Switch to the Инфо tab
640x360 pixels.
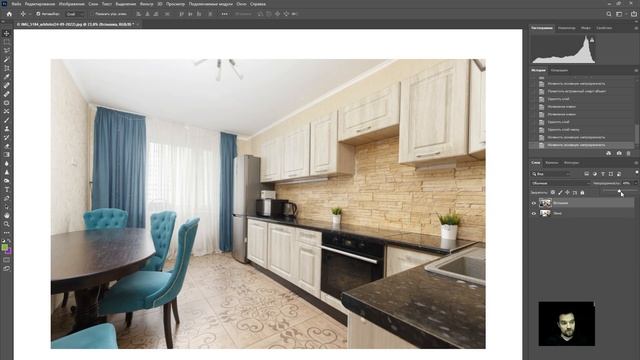pyautogui.click(x=586, y=28)
